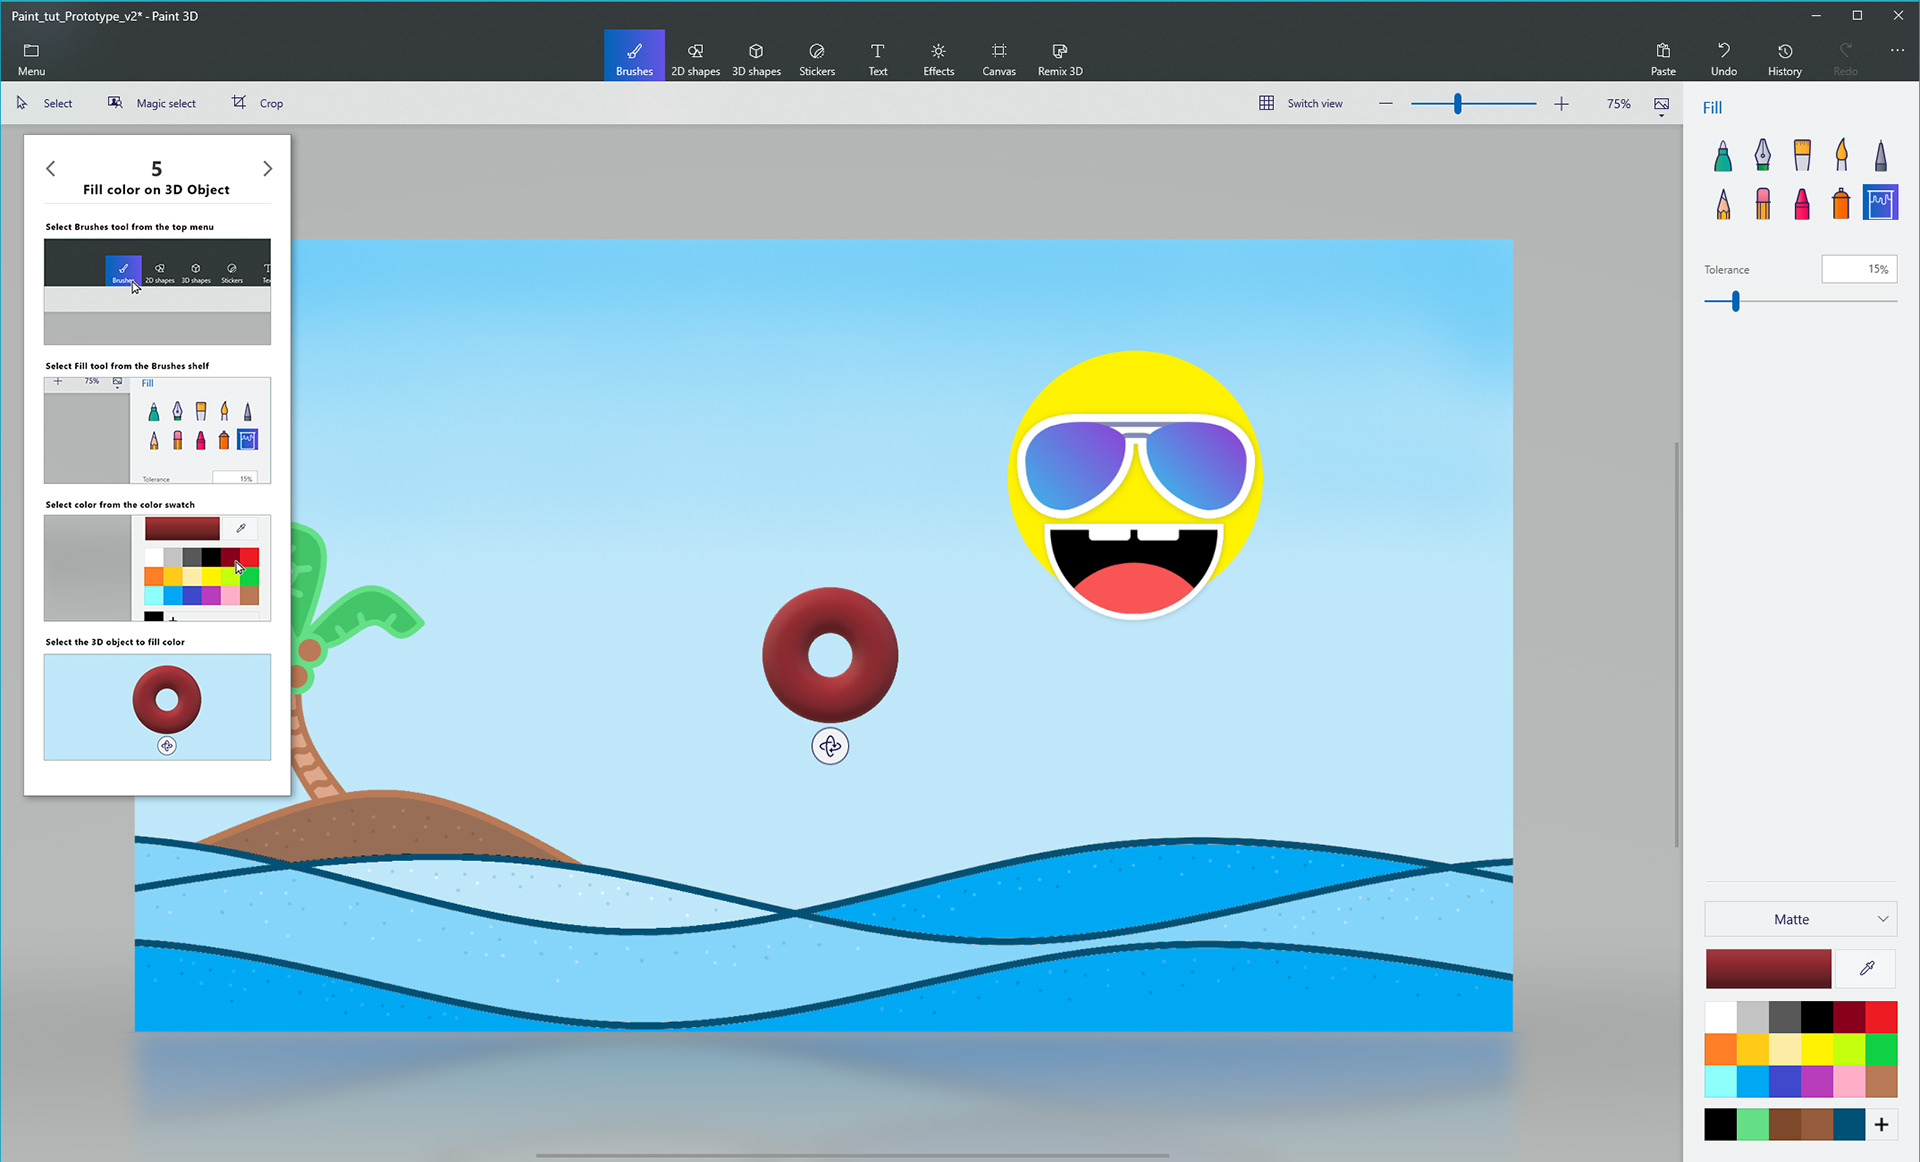Image resolution: width=1920 pixels, height=1162 pixels.
Task: Toggle Switch view mode
Action: pyautogui.click(x=1300, y=103)
